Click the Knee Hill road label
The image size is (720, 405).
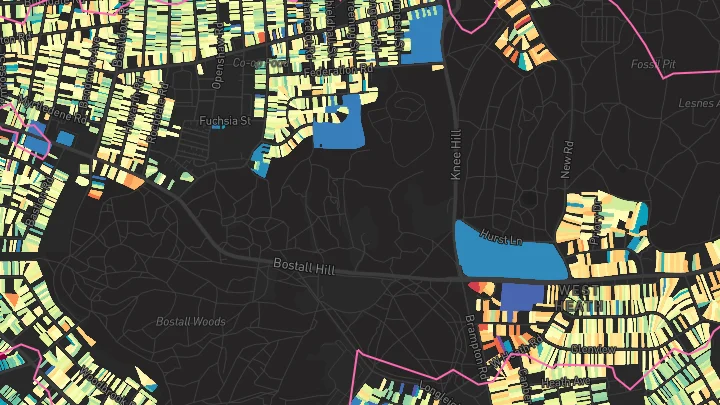pos(456,155)
